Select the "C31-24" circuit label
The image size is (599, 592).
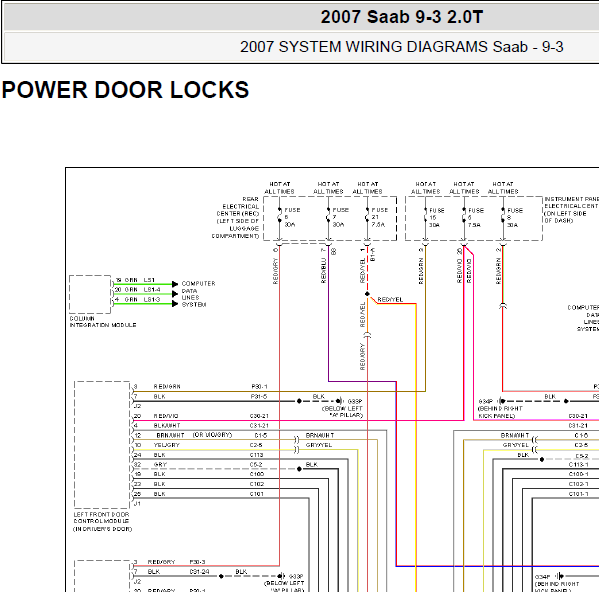tap(199, 572)
